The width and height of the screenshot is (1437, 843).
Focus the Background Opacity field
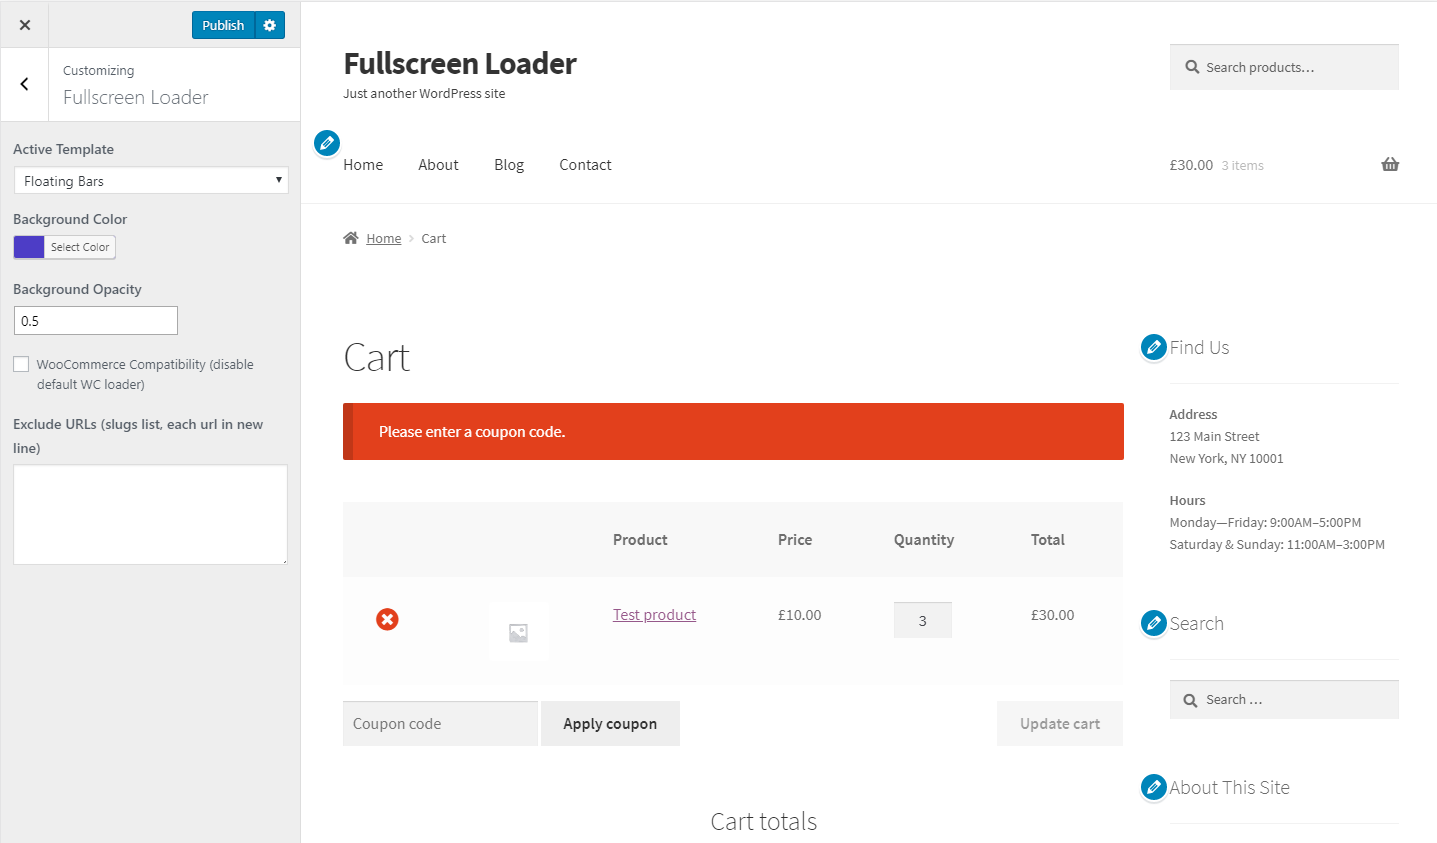tap(96, 321)
